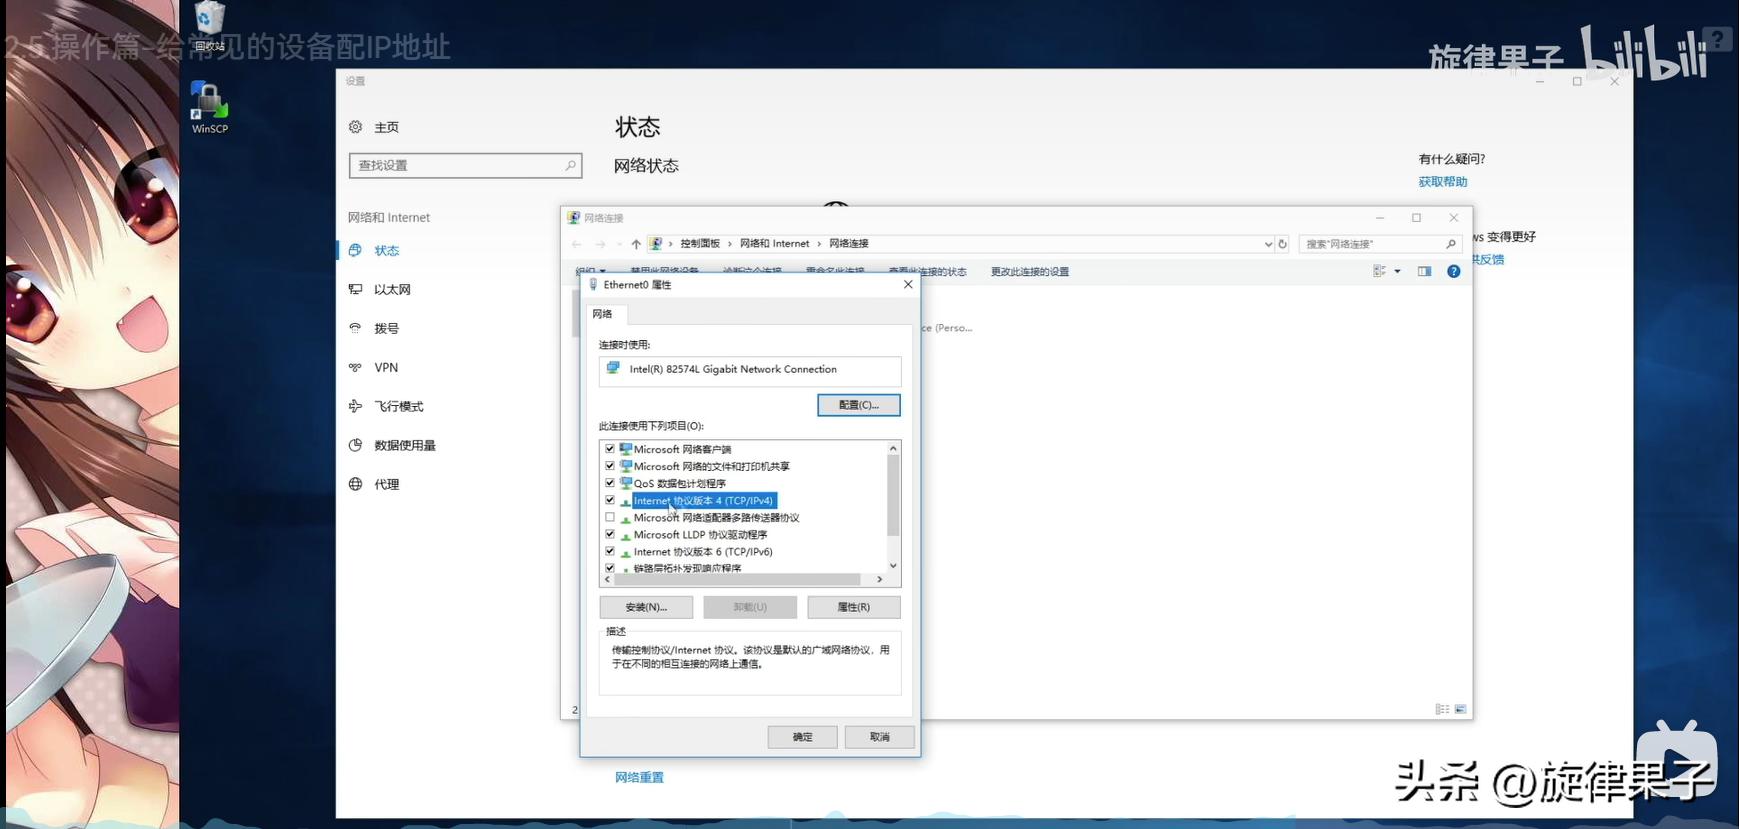Click the 配置(C)... button
1739x829 pixels.
pos(858,405)
